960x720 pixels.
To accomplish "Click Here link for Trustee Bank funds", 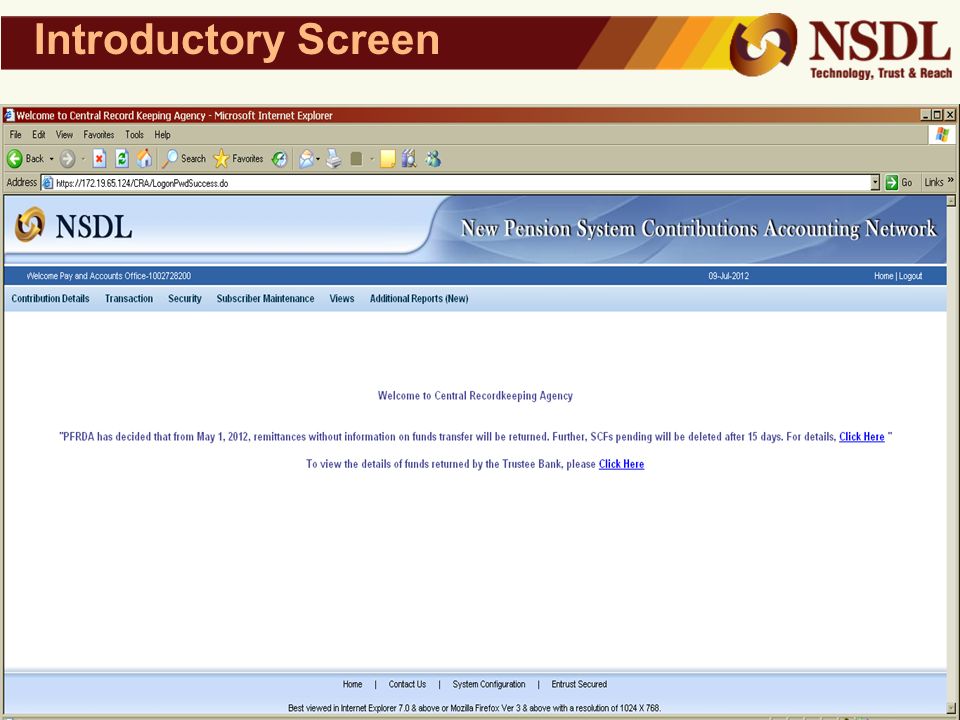I will click(x=621, y=464).
